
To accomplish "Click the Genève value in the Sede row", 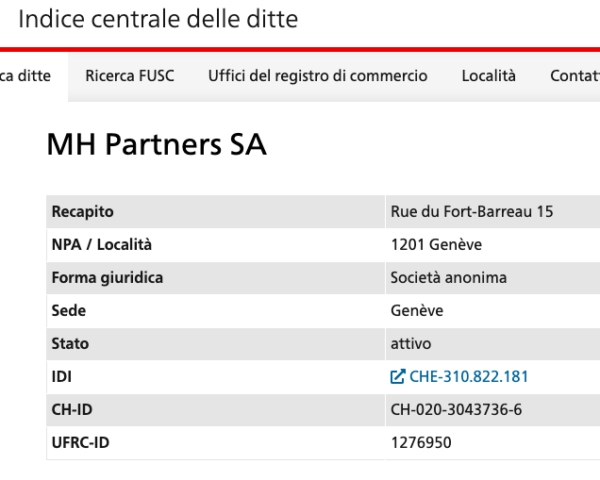I will 417,310.
